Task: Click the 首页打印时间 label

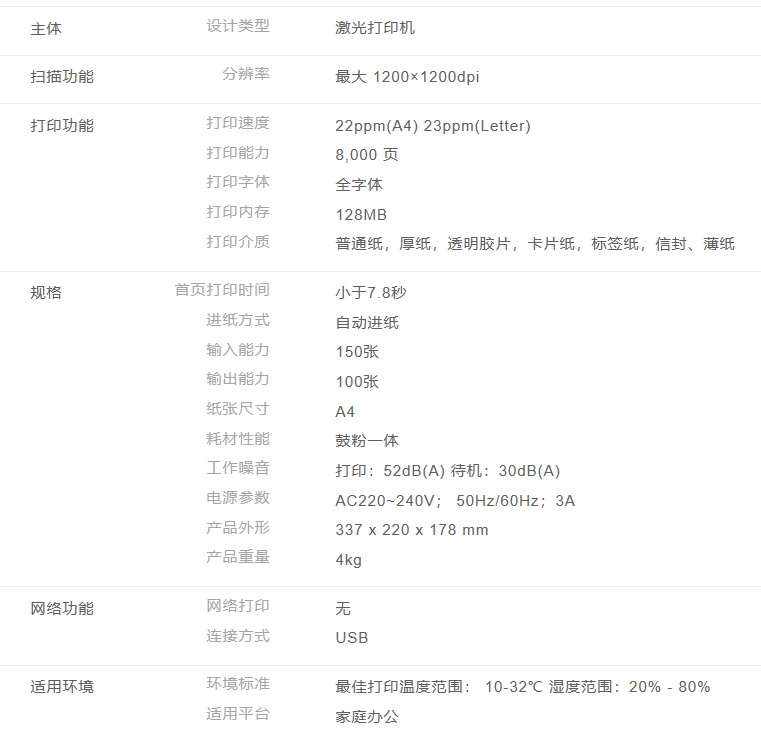Action: pyautogui.click(x=222, y=290)
